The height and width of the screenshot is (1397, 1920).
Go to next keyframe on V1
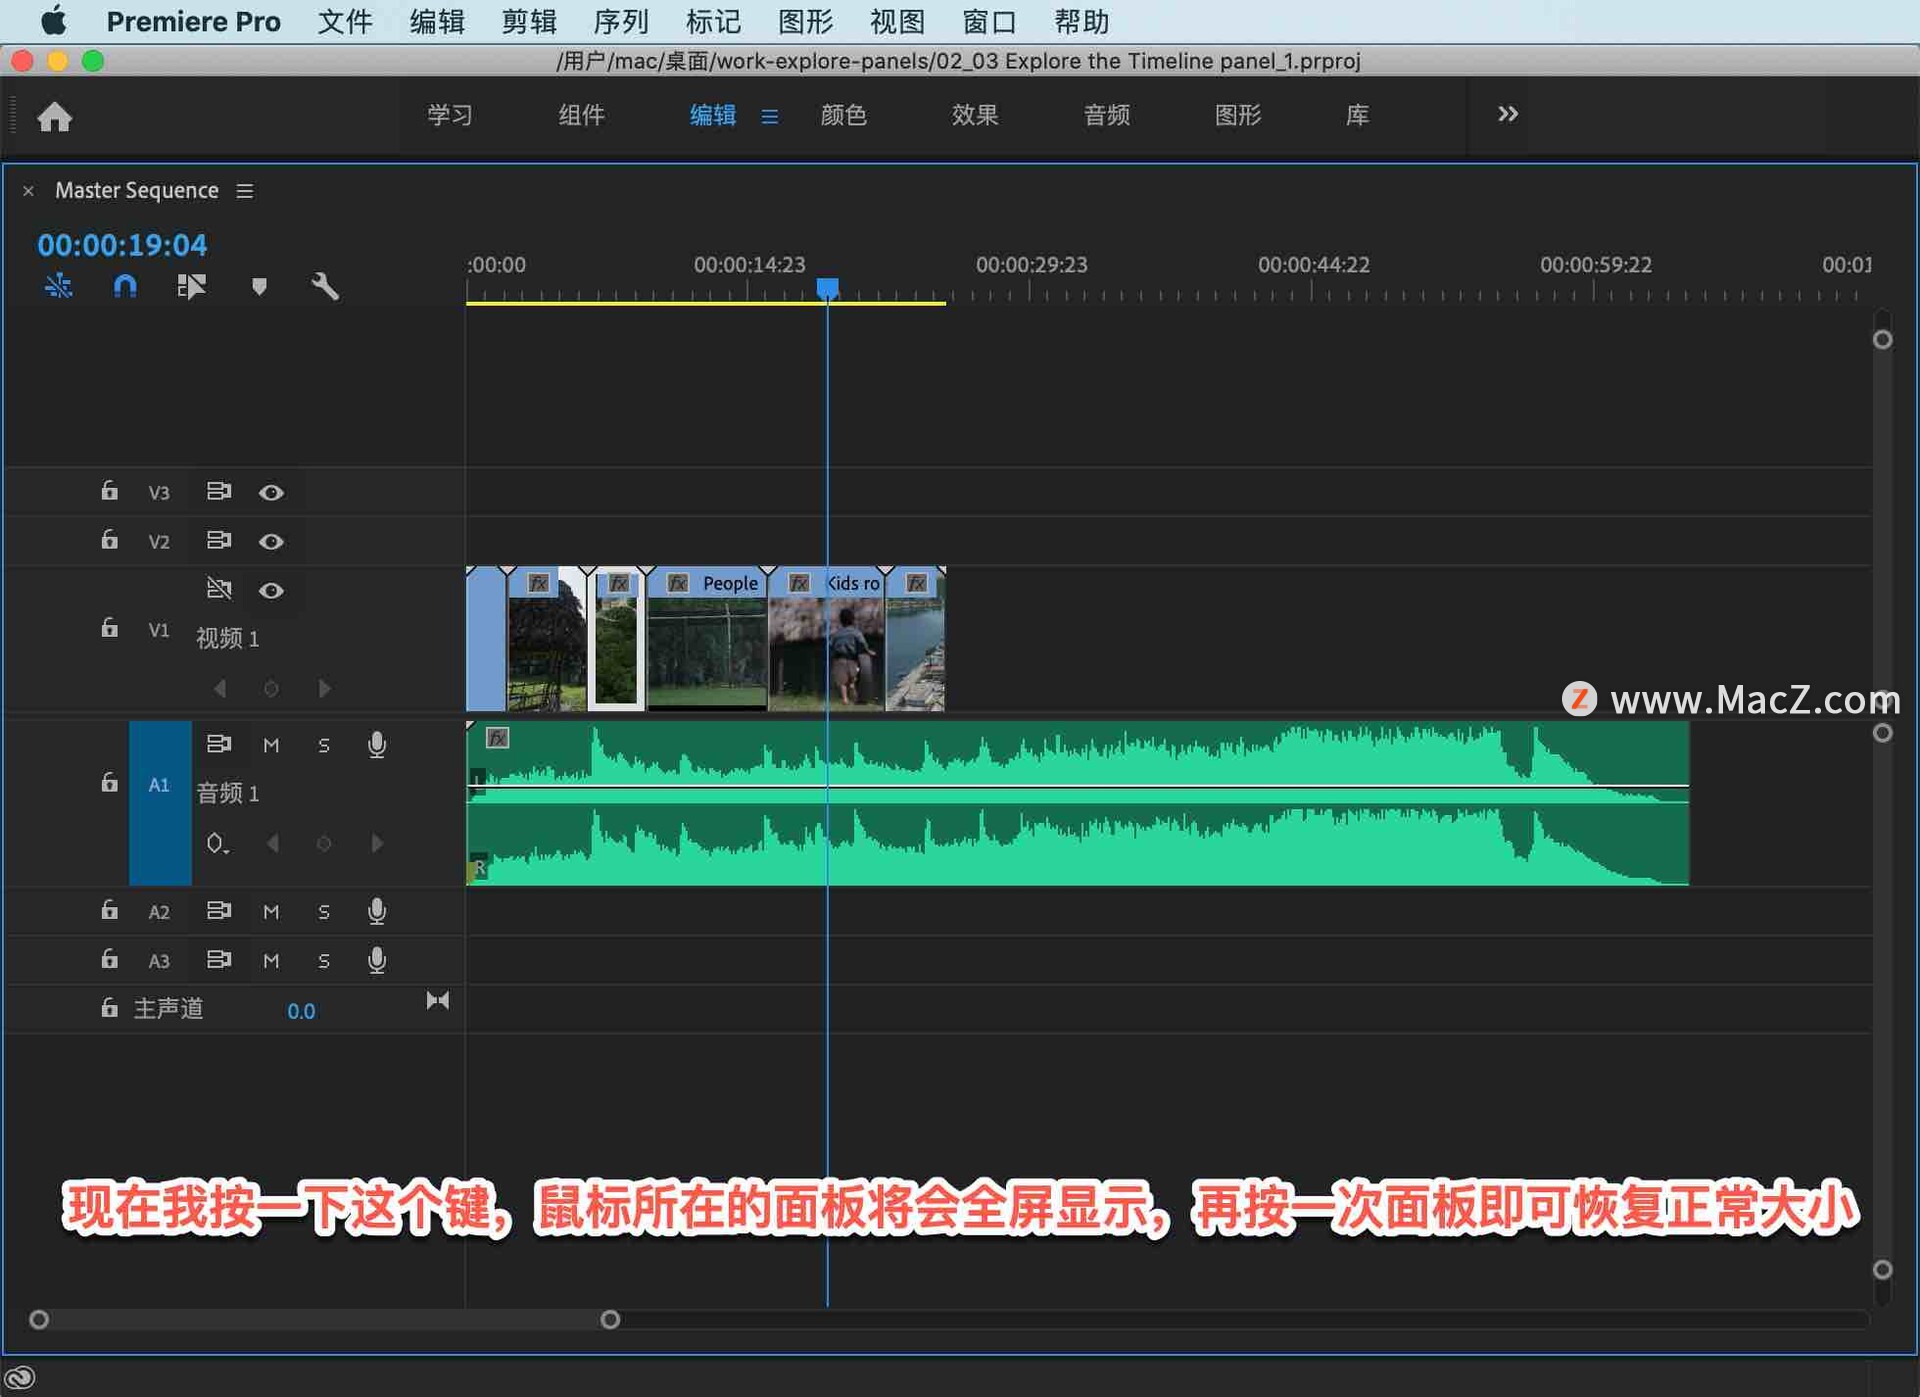tap(324, 688)
